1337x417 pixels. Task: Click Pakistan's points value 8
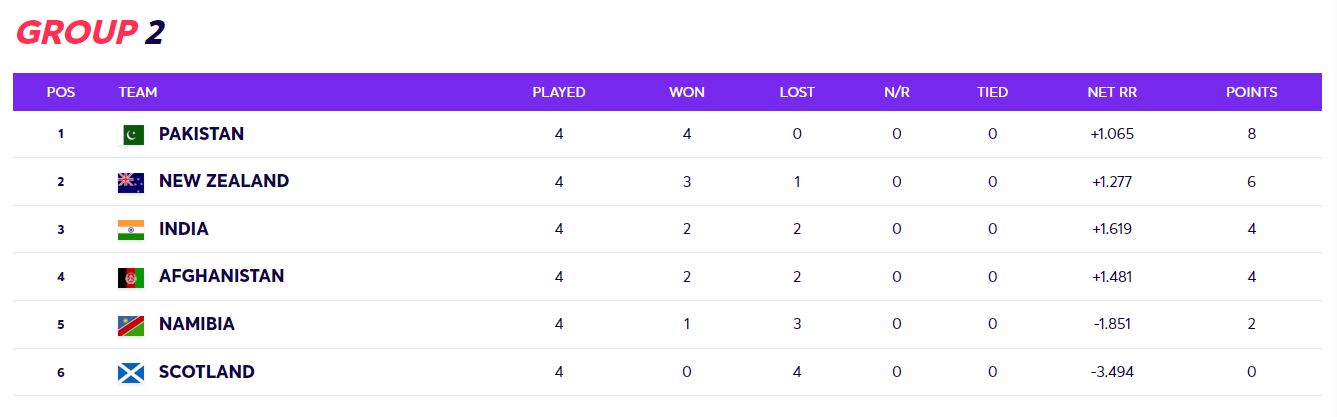coord(1251,134)
